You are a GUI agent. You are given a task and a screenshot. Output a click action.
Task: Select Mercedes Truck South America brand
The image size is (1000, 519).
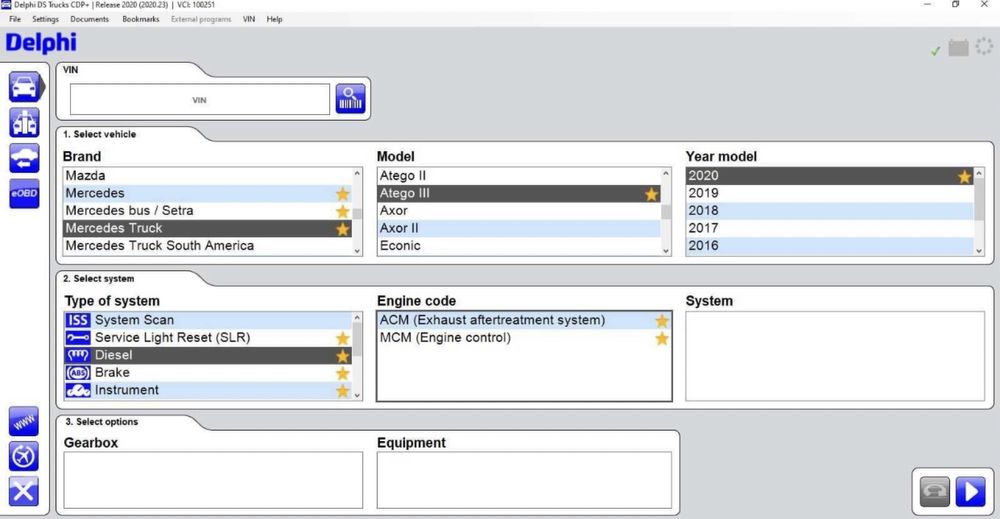[208, 246]
